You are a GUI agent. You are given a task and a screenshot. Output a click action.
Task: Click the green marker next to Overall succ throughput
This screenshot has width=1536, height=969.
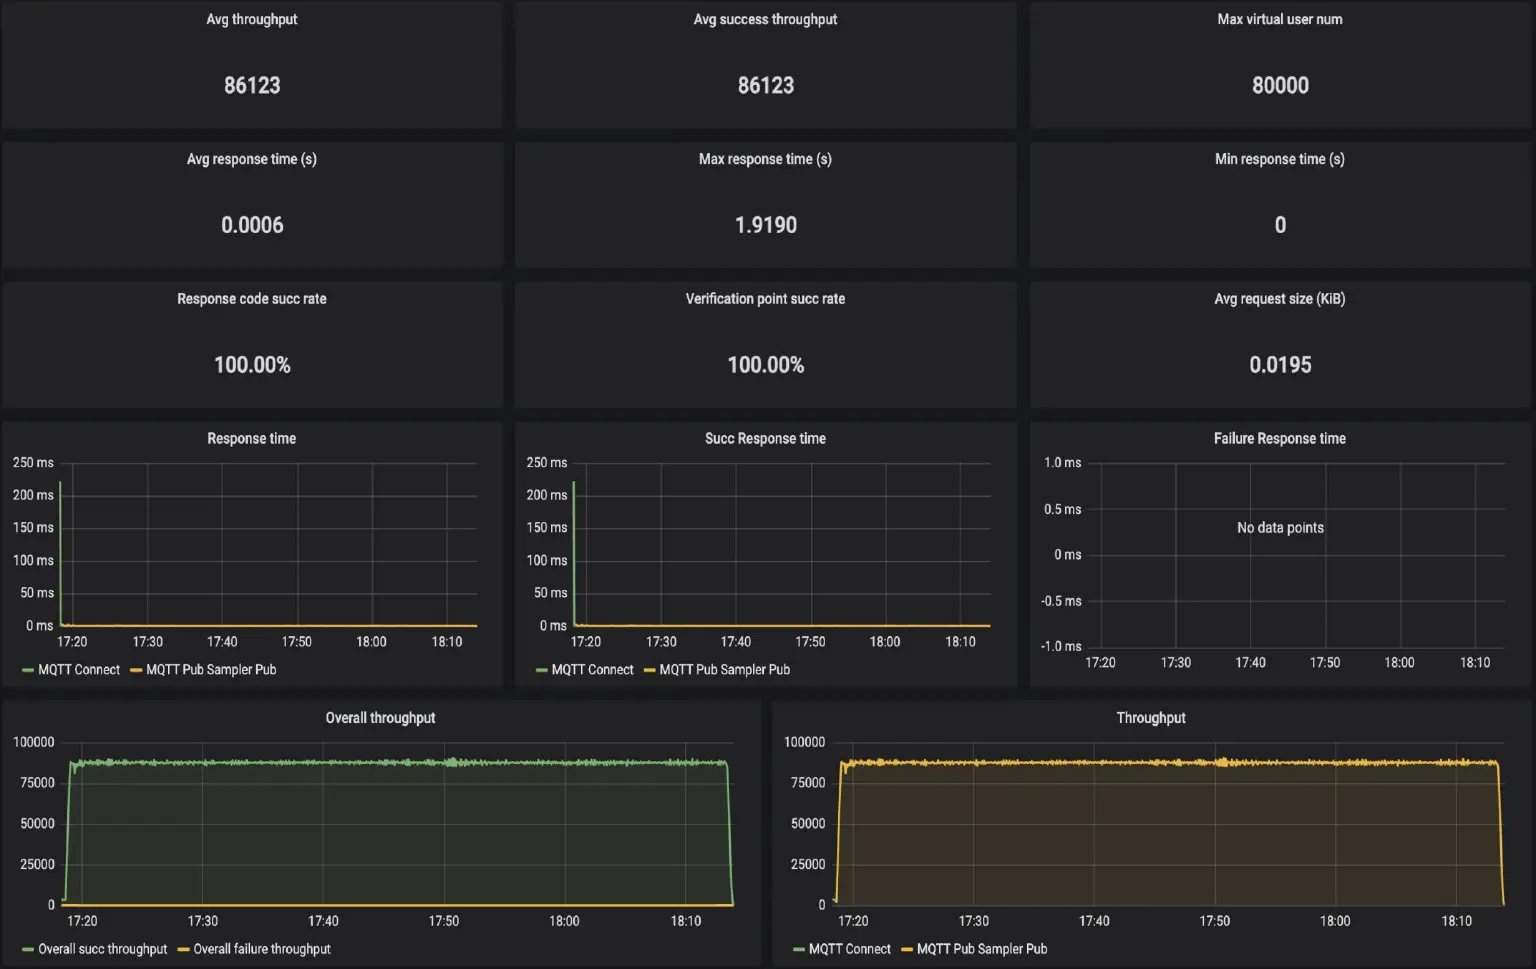coord(26,949)
